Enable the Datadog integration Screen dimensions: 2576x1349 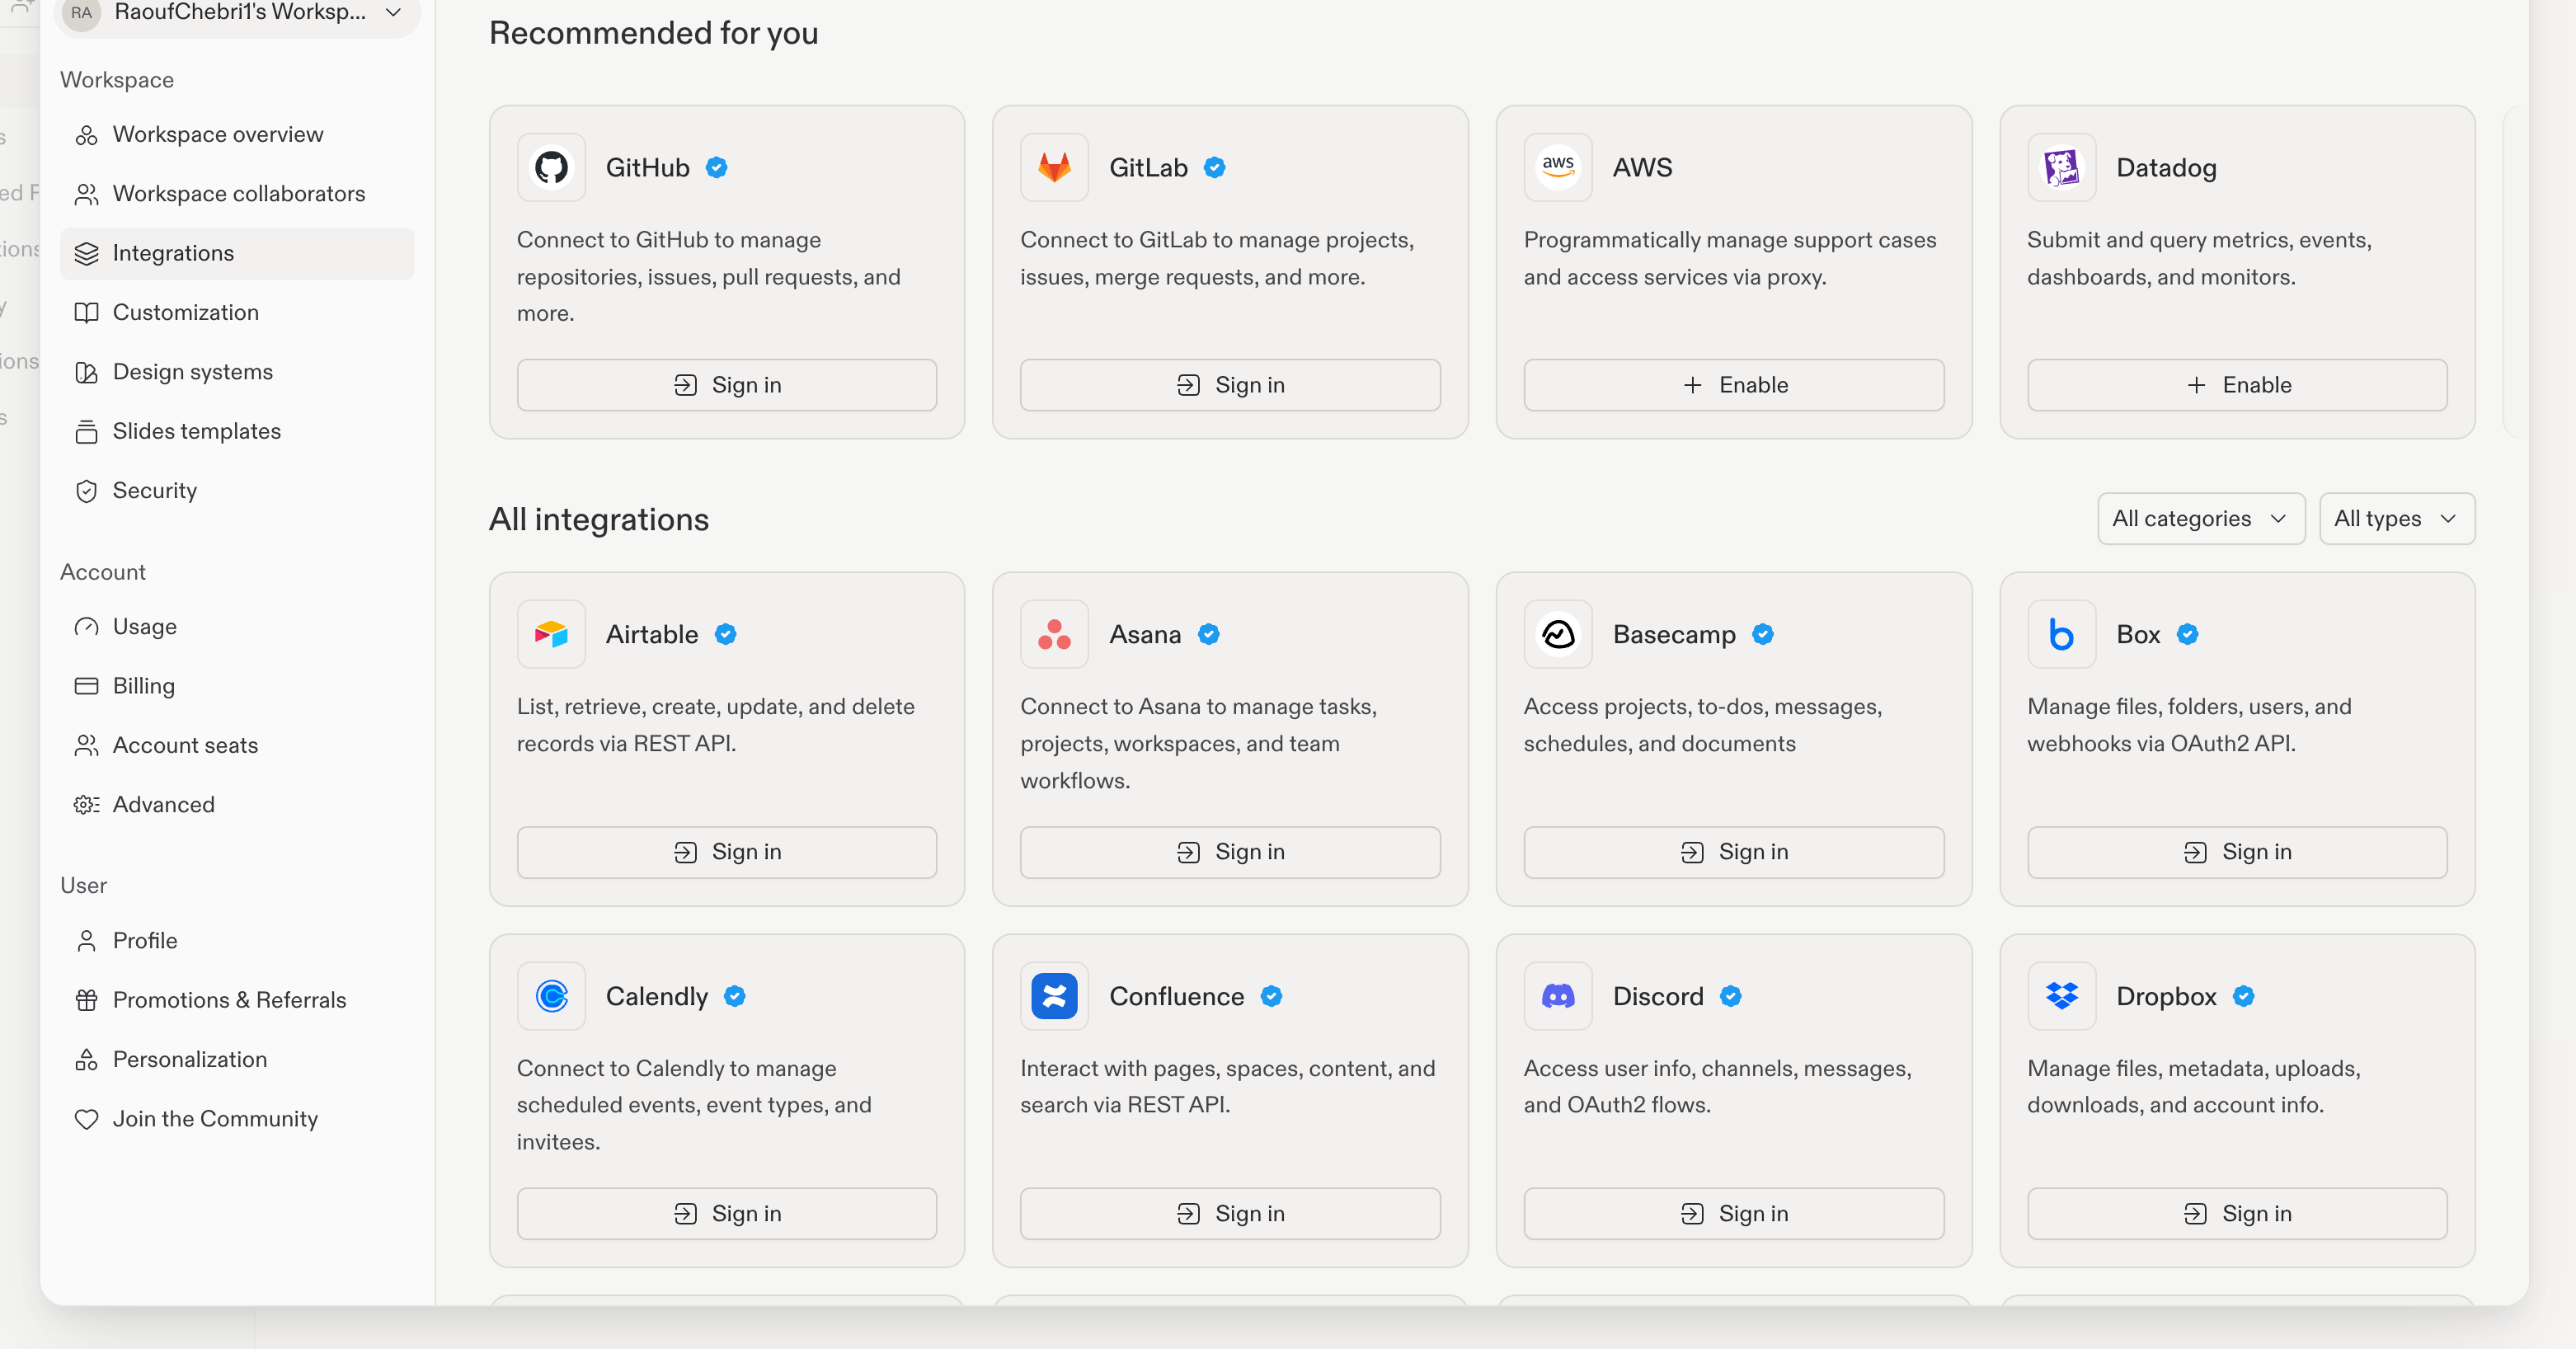pyautogui.click(x=2237, y=385)
